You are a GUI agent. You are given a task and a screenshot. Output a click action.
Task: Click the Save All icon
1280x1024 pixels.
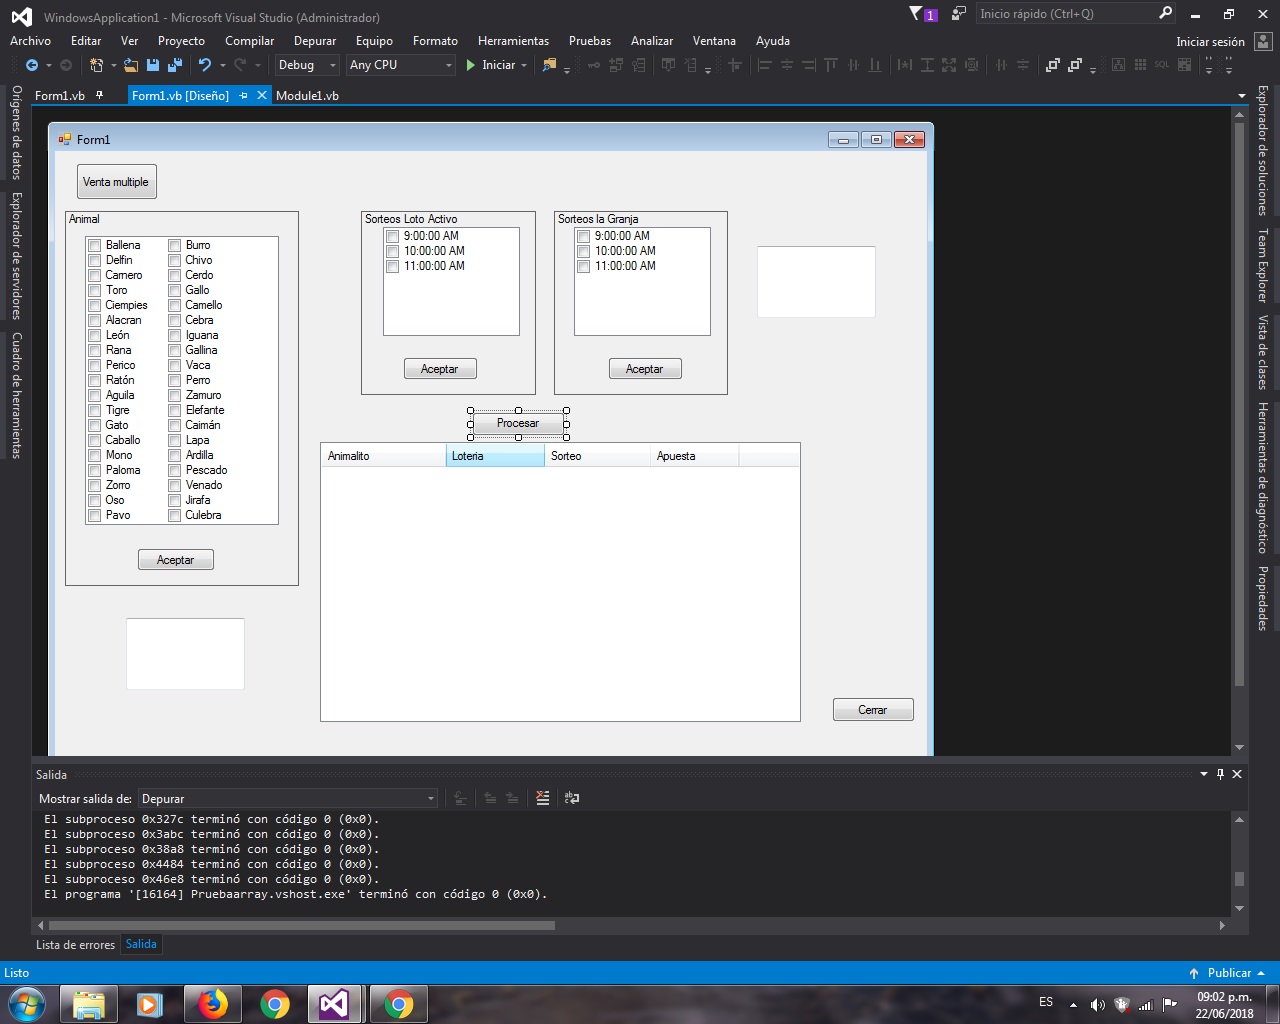pyautogui.click(x=175, y=65)
